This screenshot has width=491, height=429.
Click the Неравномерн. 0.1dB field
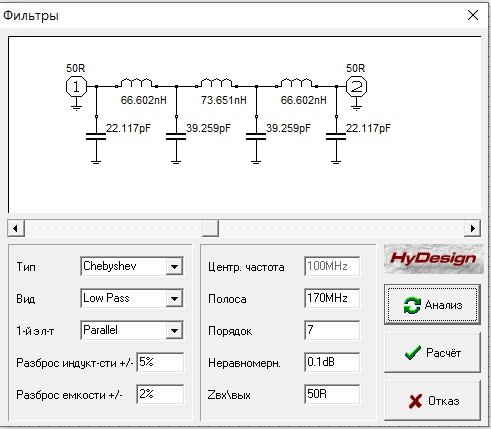click(332, 362)
